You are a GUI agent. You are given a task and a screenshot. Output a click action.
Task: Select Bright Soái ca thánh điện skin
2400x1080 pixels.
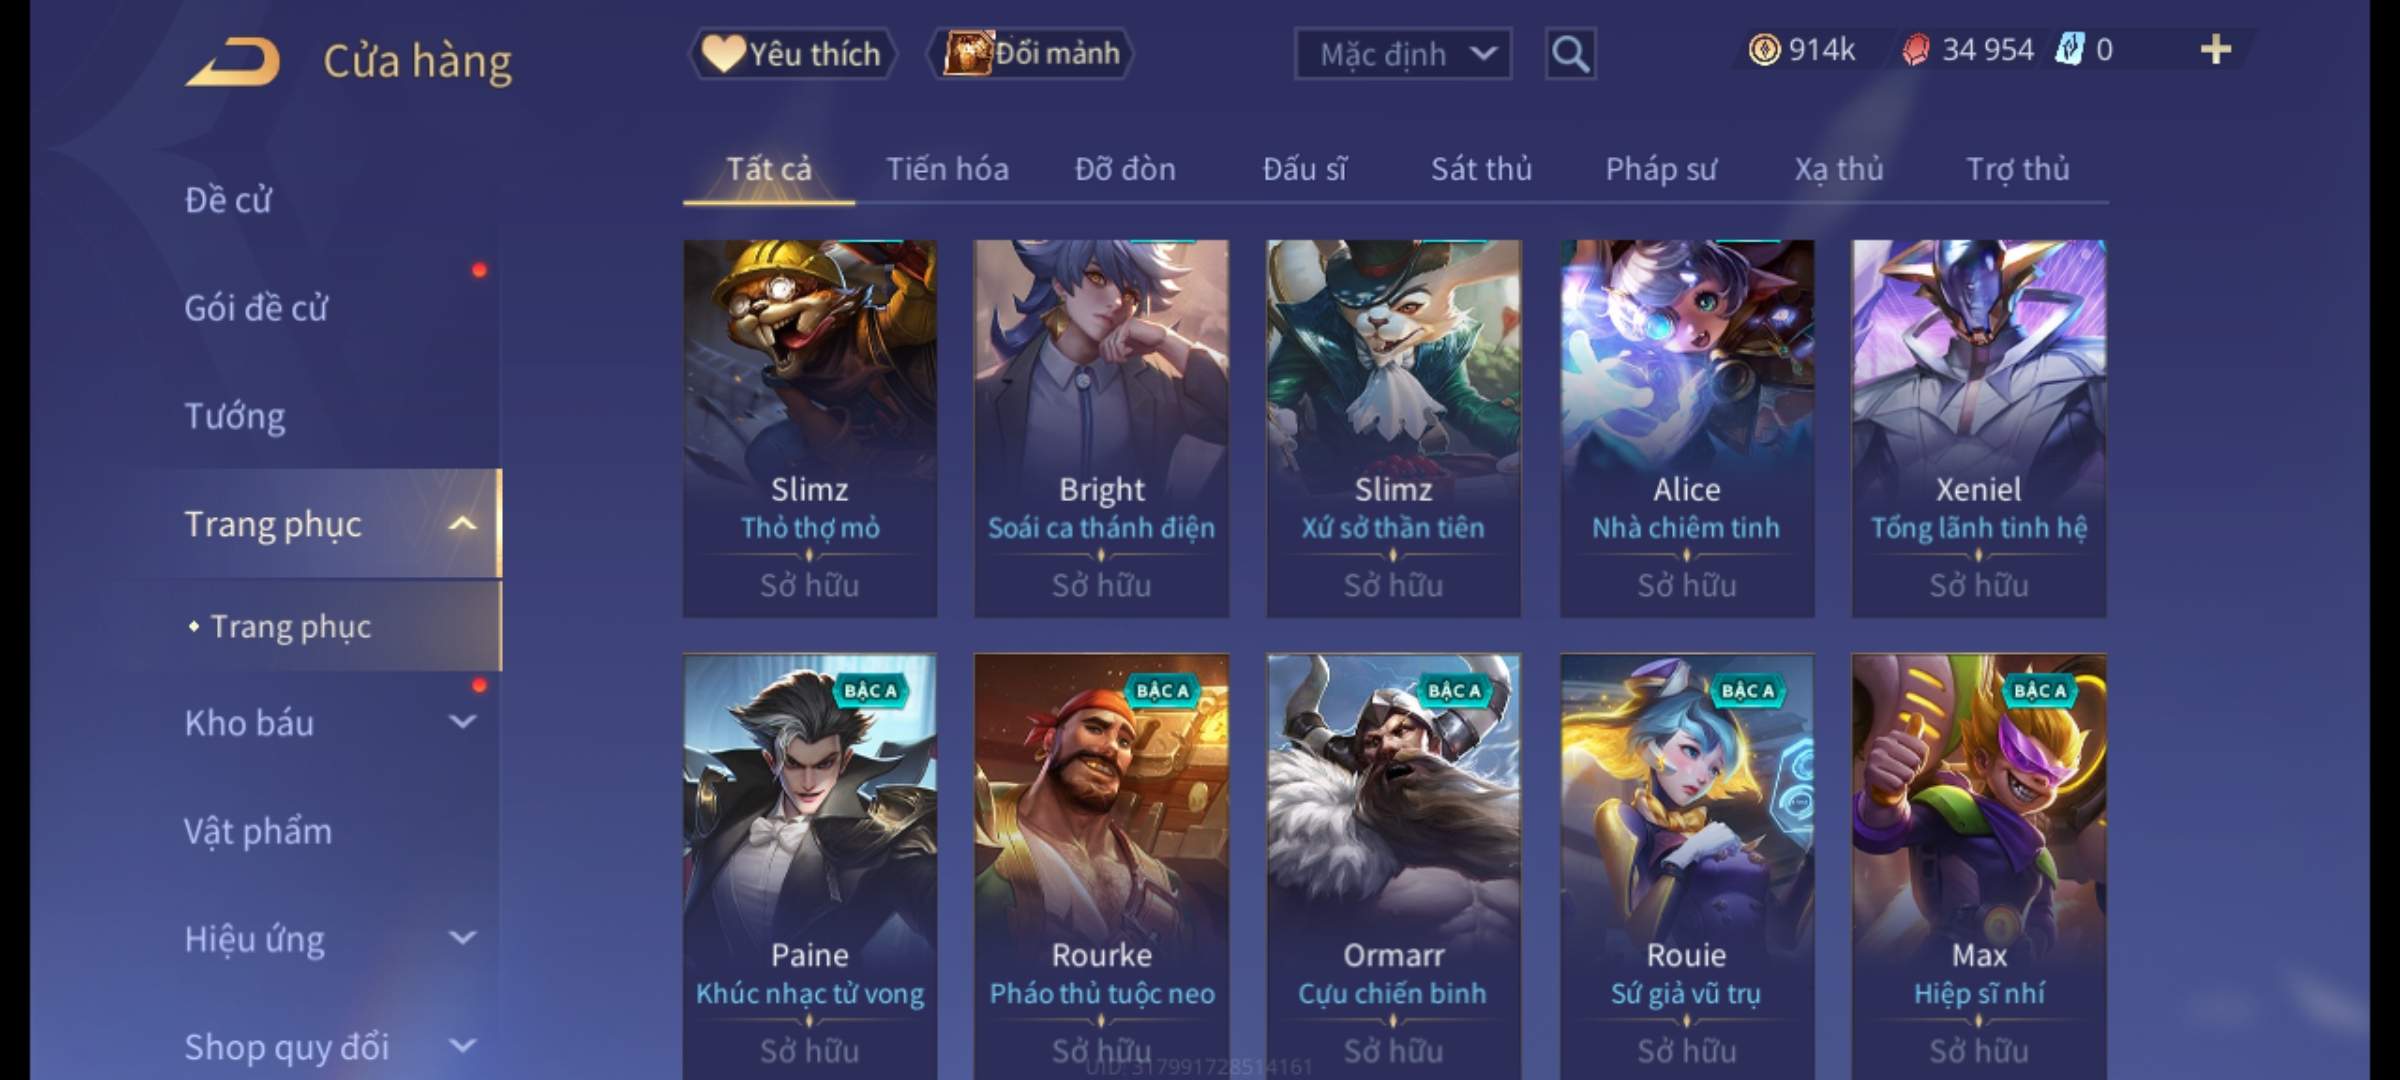[x=1101, y=428]
